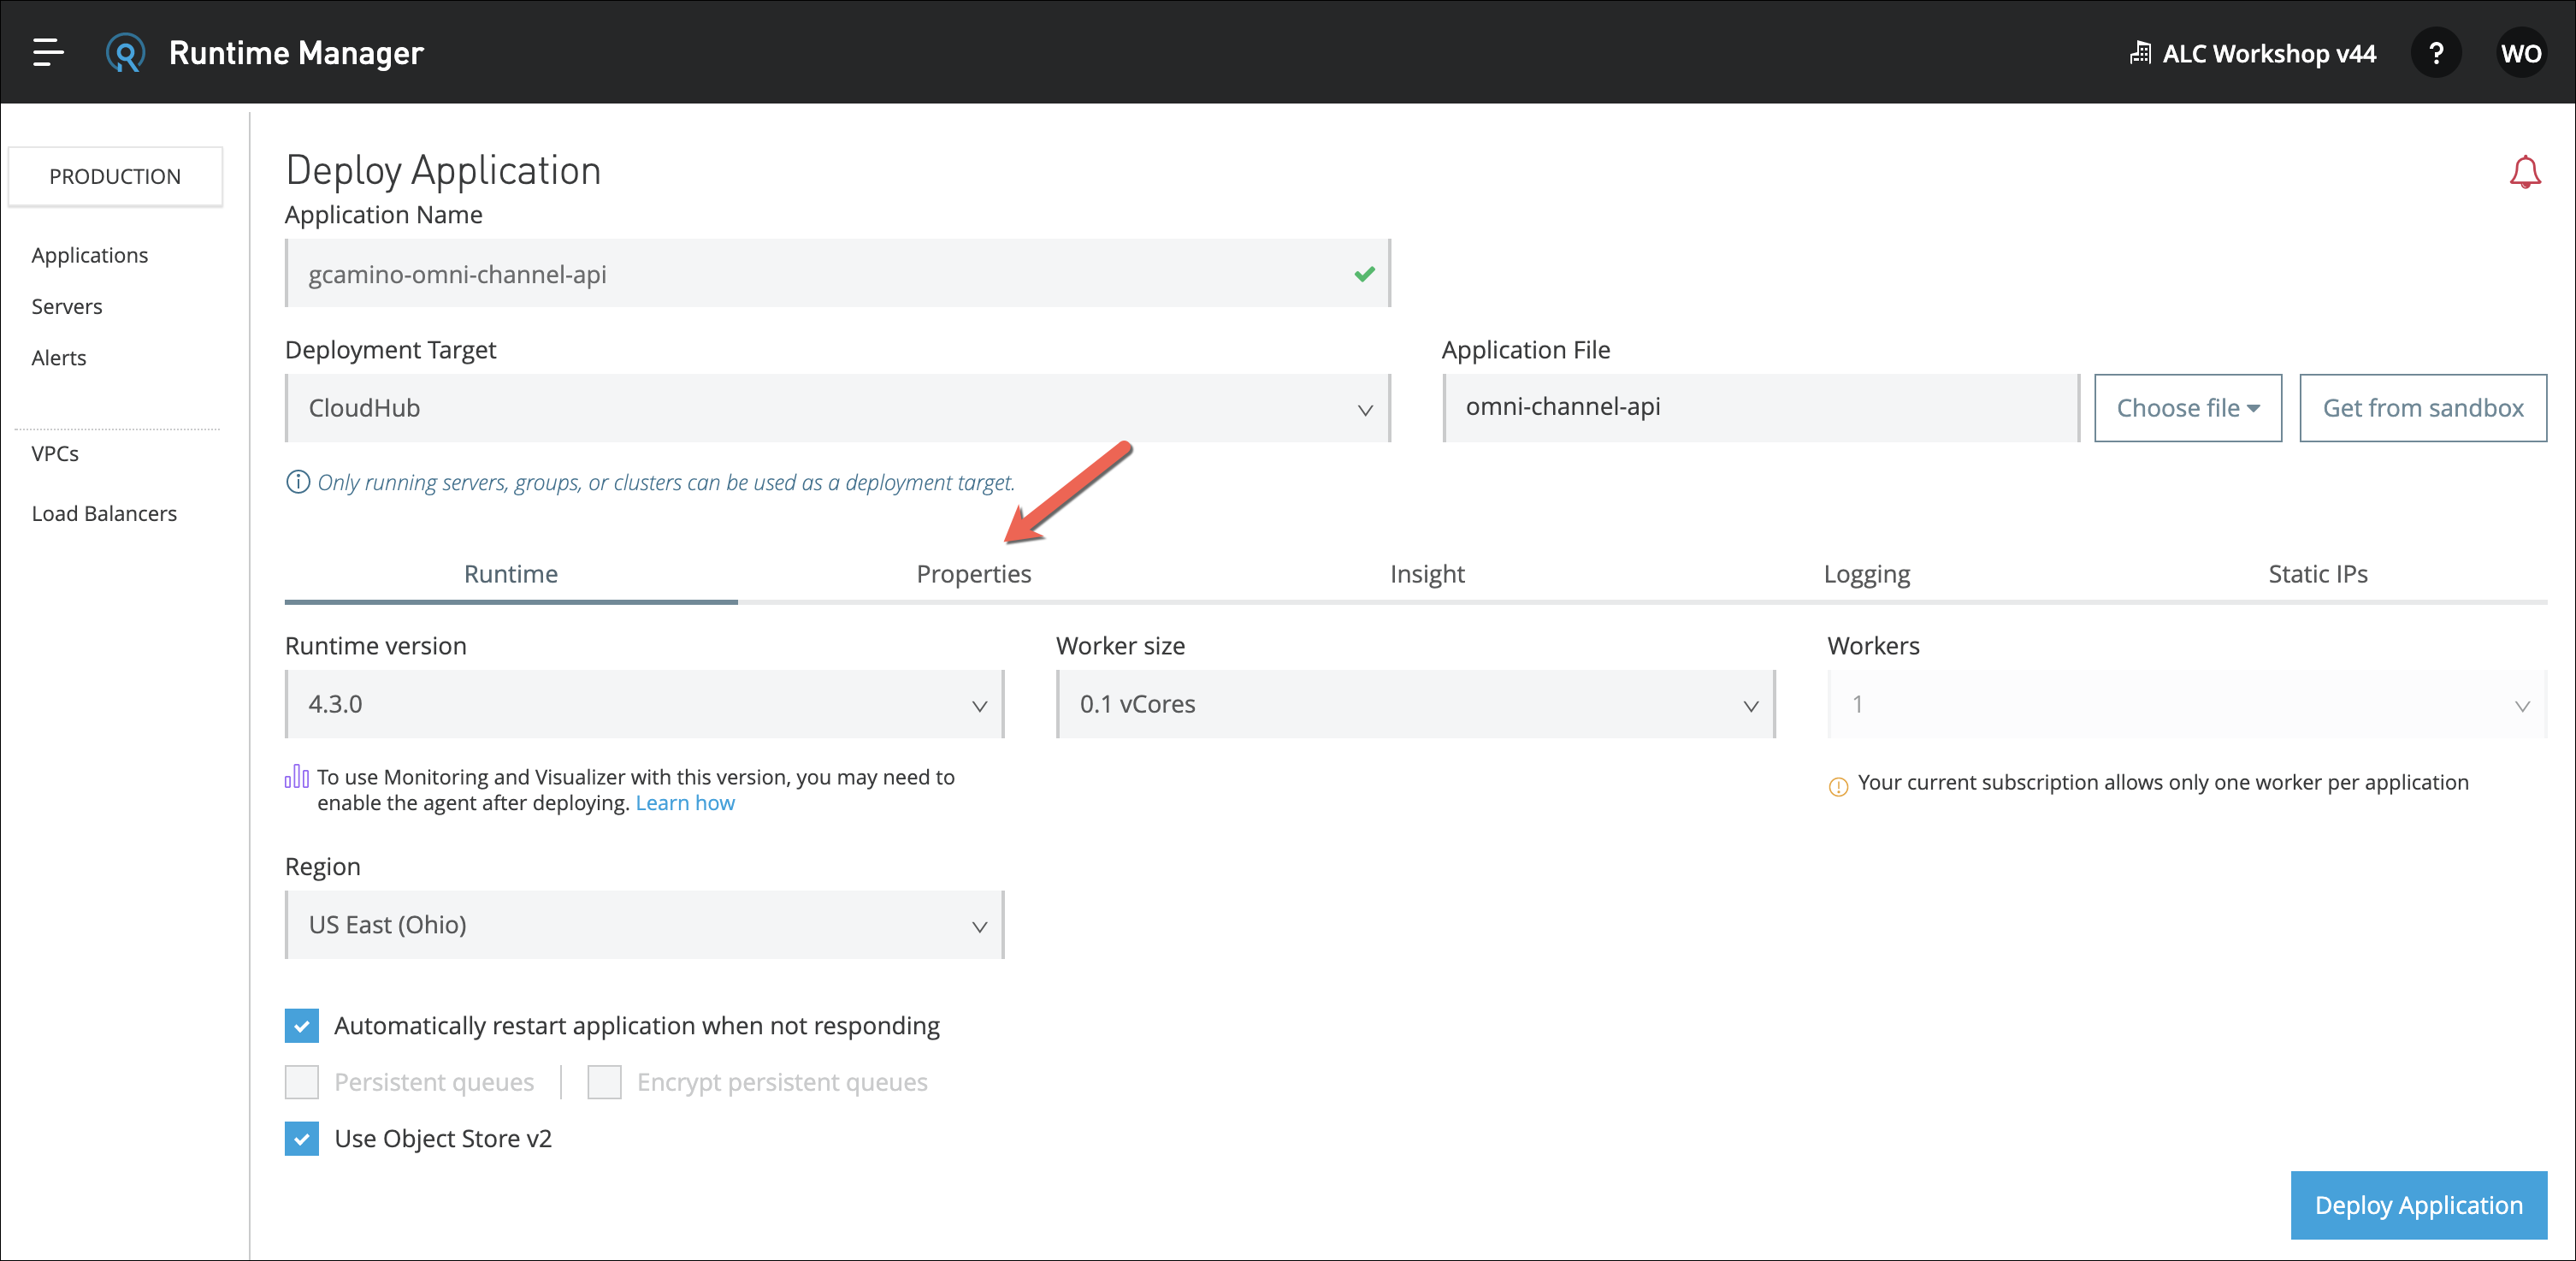Click the Region label
Screen dimensions: 2576x1261
pyautogui.click(x=323, y=867)
